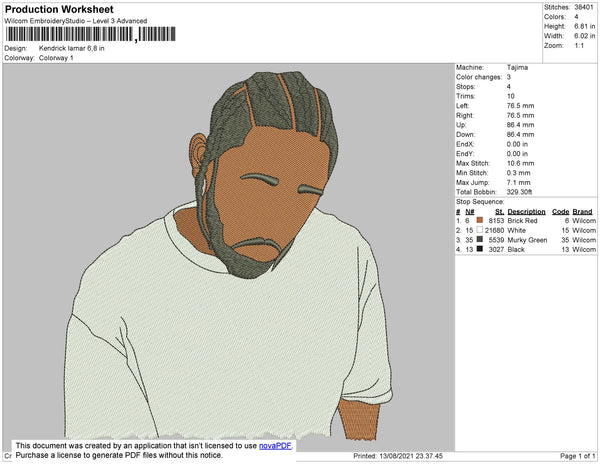Click the Max Stitch value 10.6 mm

[520, 163]
